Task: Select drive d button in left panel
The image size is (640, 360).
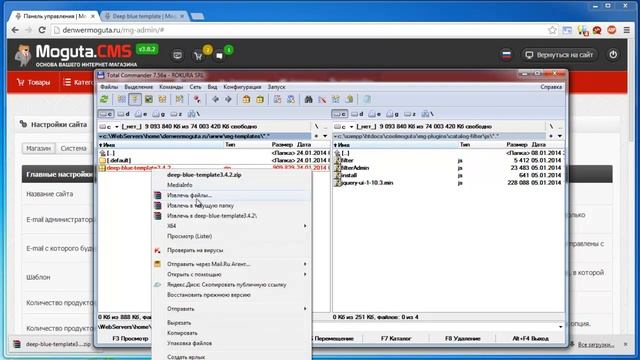Action: [123, 114]
